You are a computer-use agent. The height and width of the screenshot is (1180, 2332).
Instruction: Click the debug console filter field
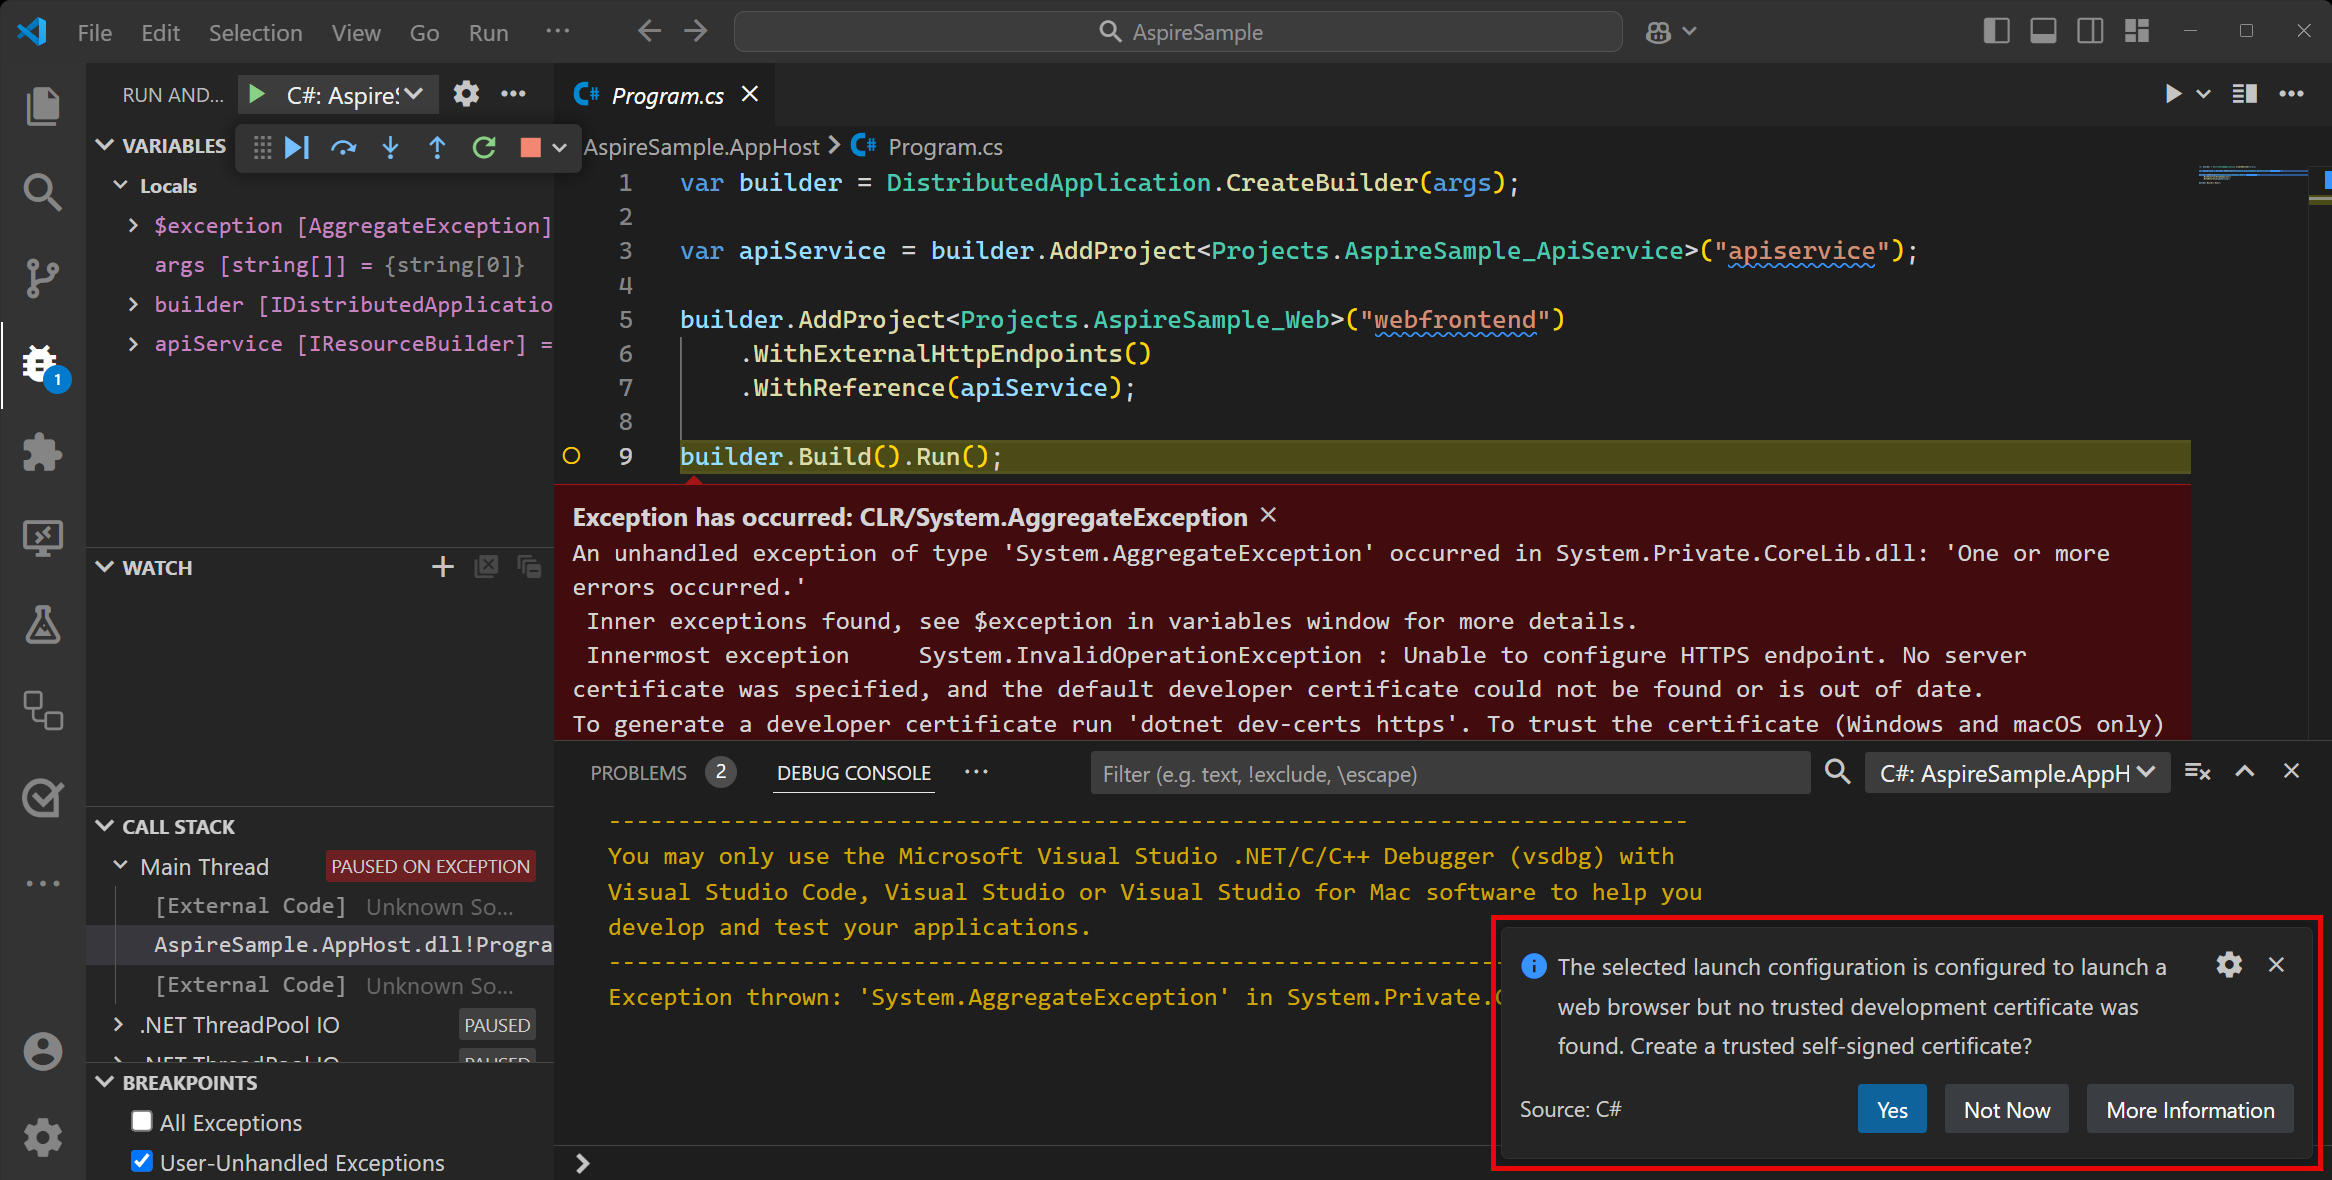[x=1450, y=773]
